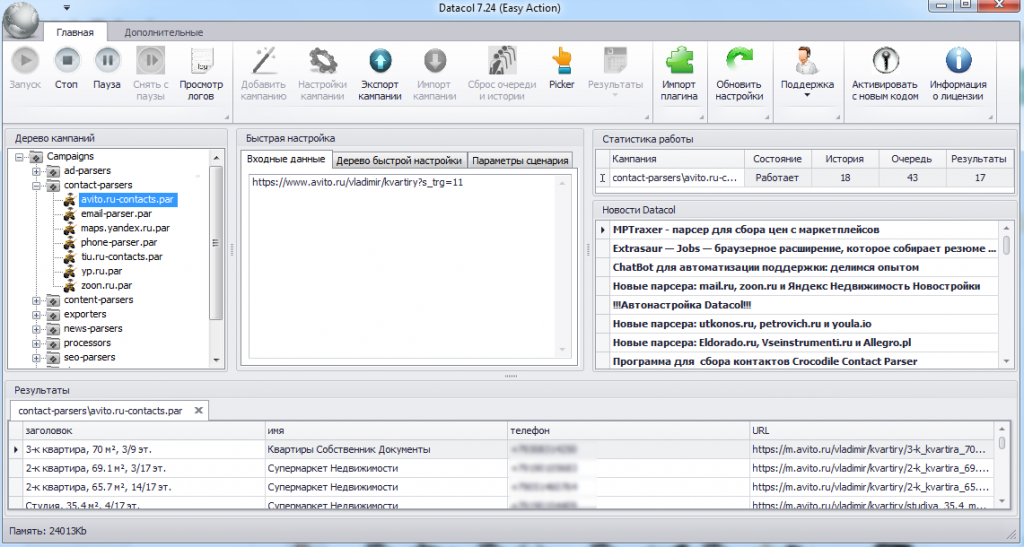The width and height of the screenshot is (1024, 547).
Task: Pause the campaign with Пауза icon
Action: point(107,61)
